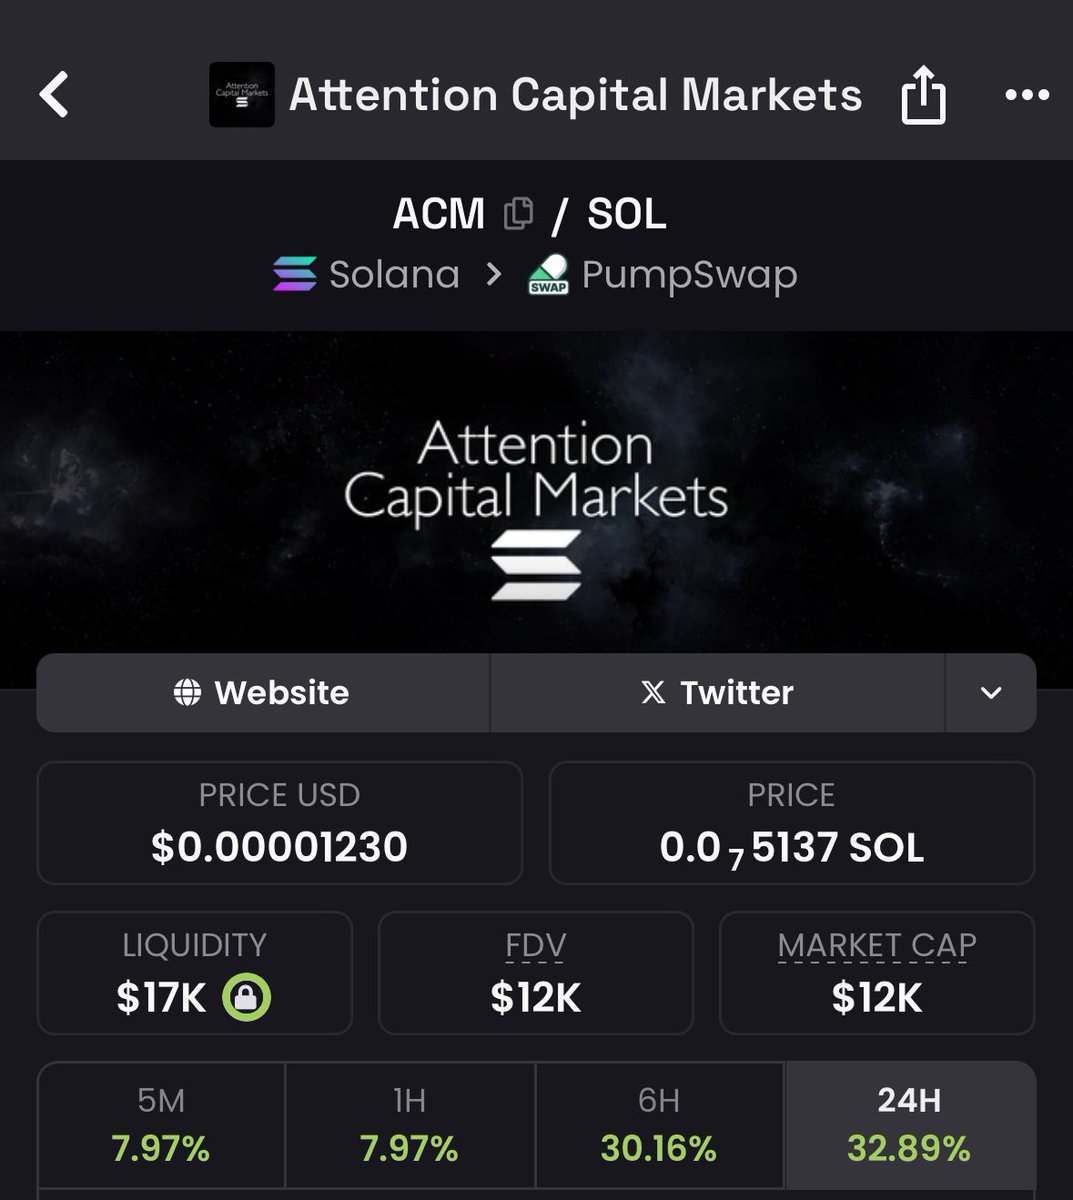1073x1200 pixels.
Task: Tap the underlined FDV label
Action: tap(536, 945)
